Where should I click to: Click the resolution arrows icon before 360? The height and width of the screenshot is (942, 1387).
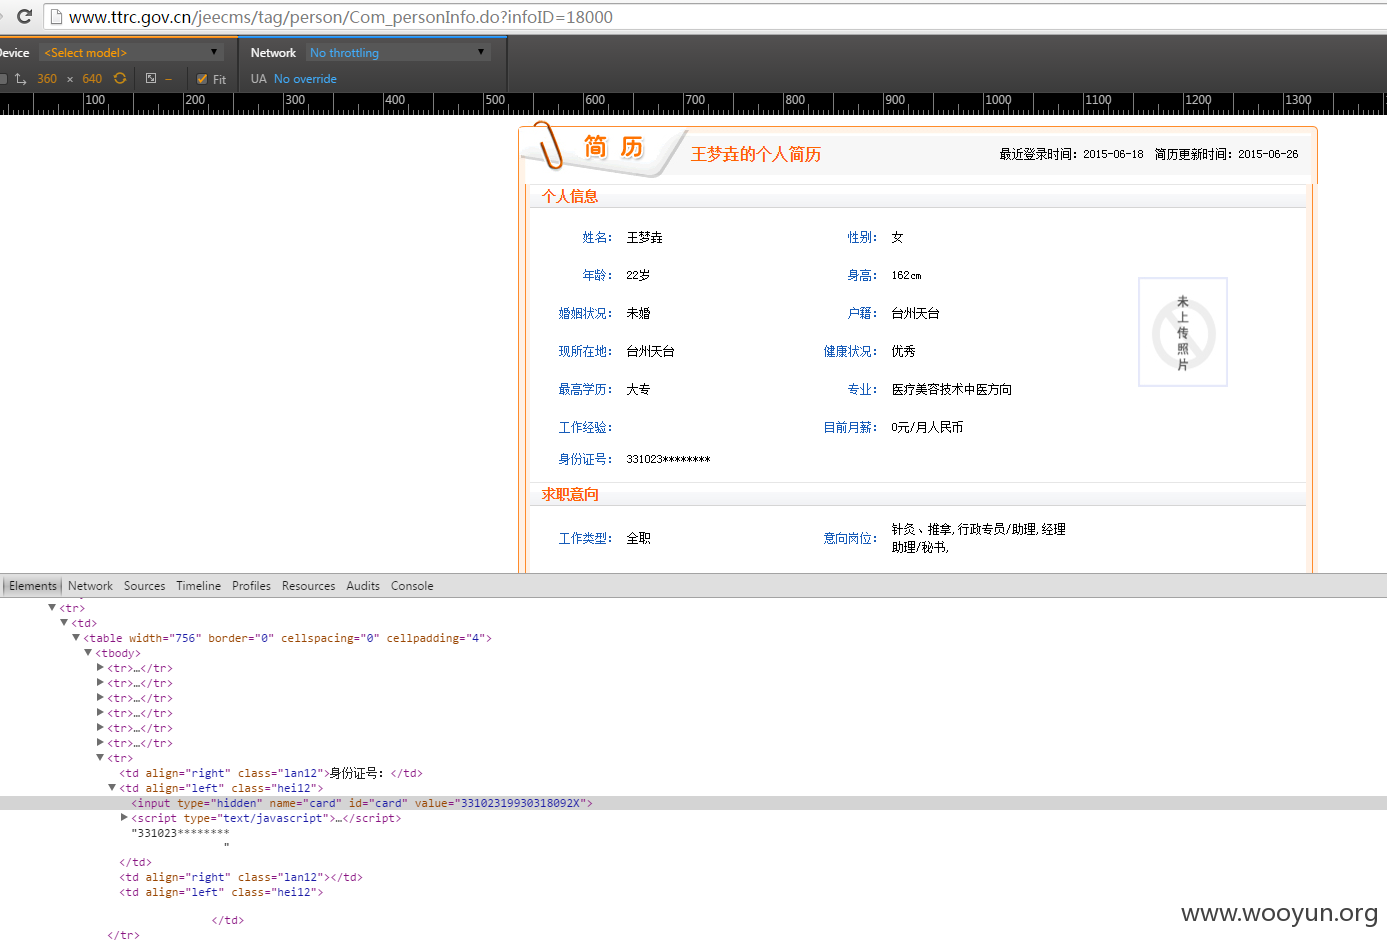coord(20,78)
